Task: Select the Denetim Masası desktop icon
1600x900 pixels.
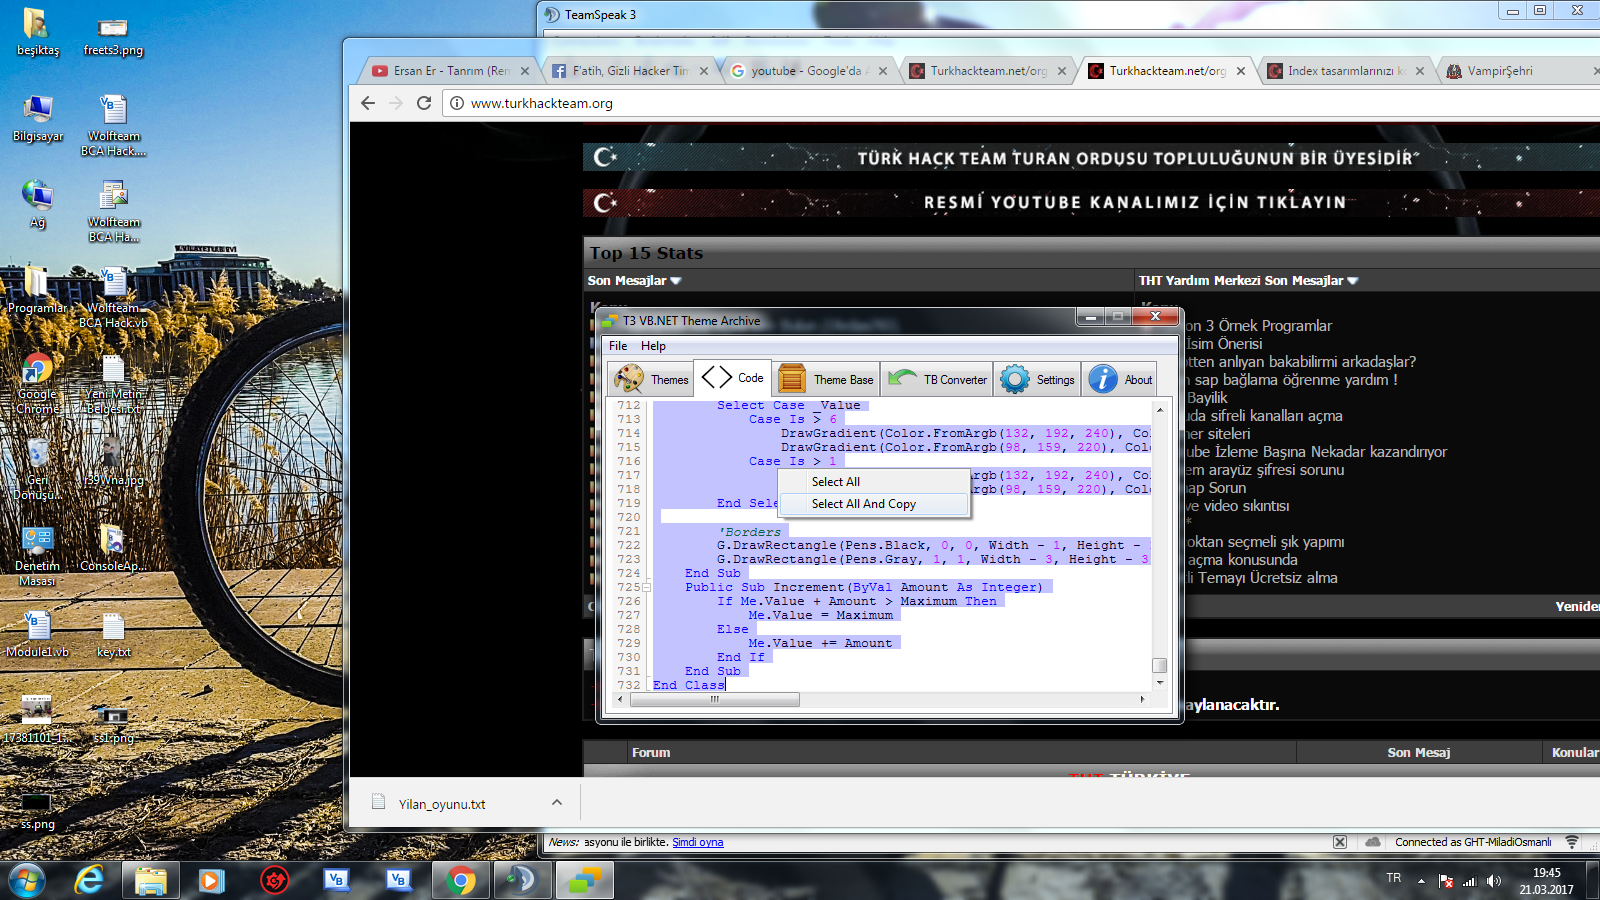Action: pos(38,555)
